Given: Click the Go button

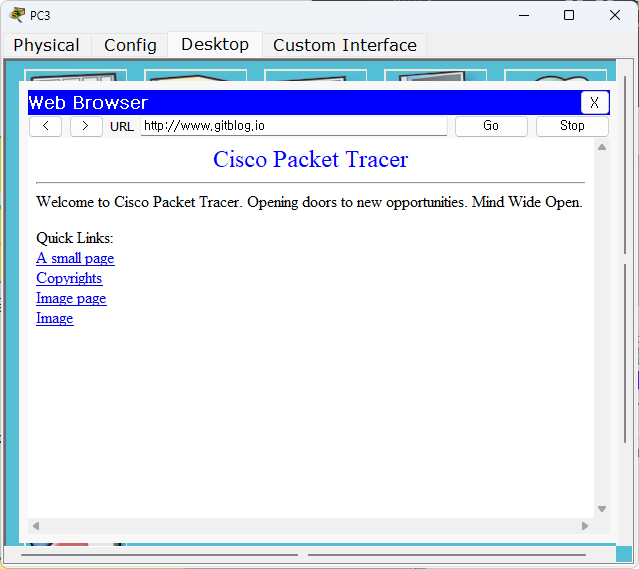Looking at the screenshot, I should click(491, 126).
